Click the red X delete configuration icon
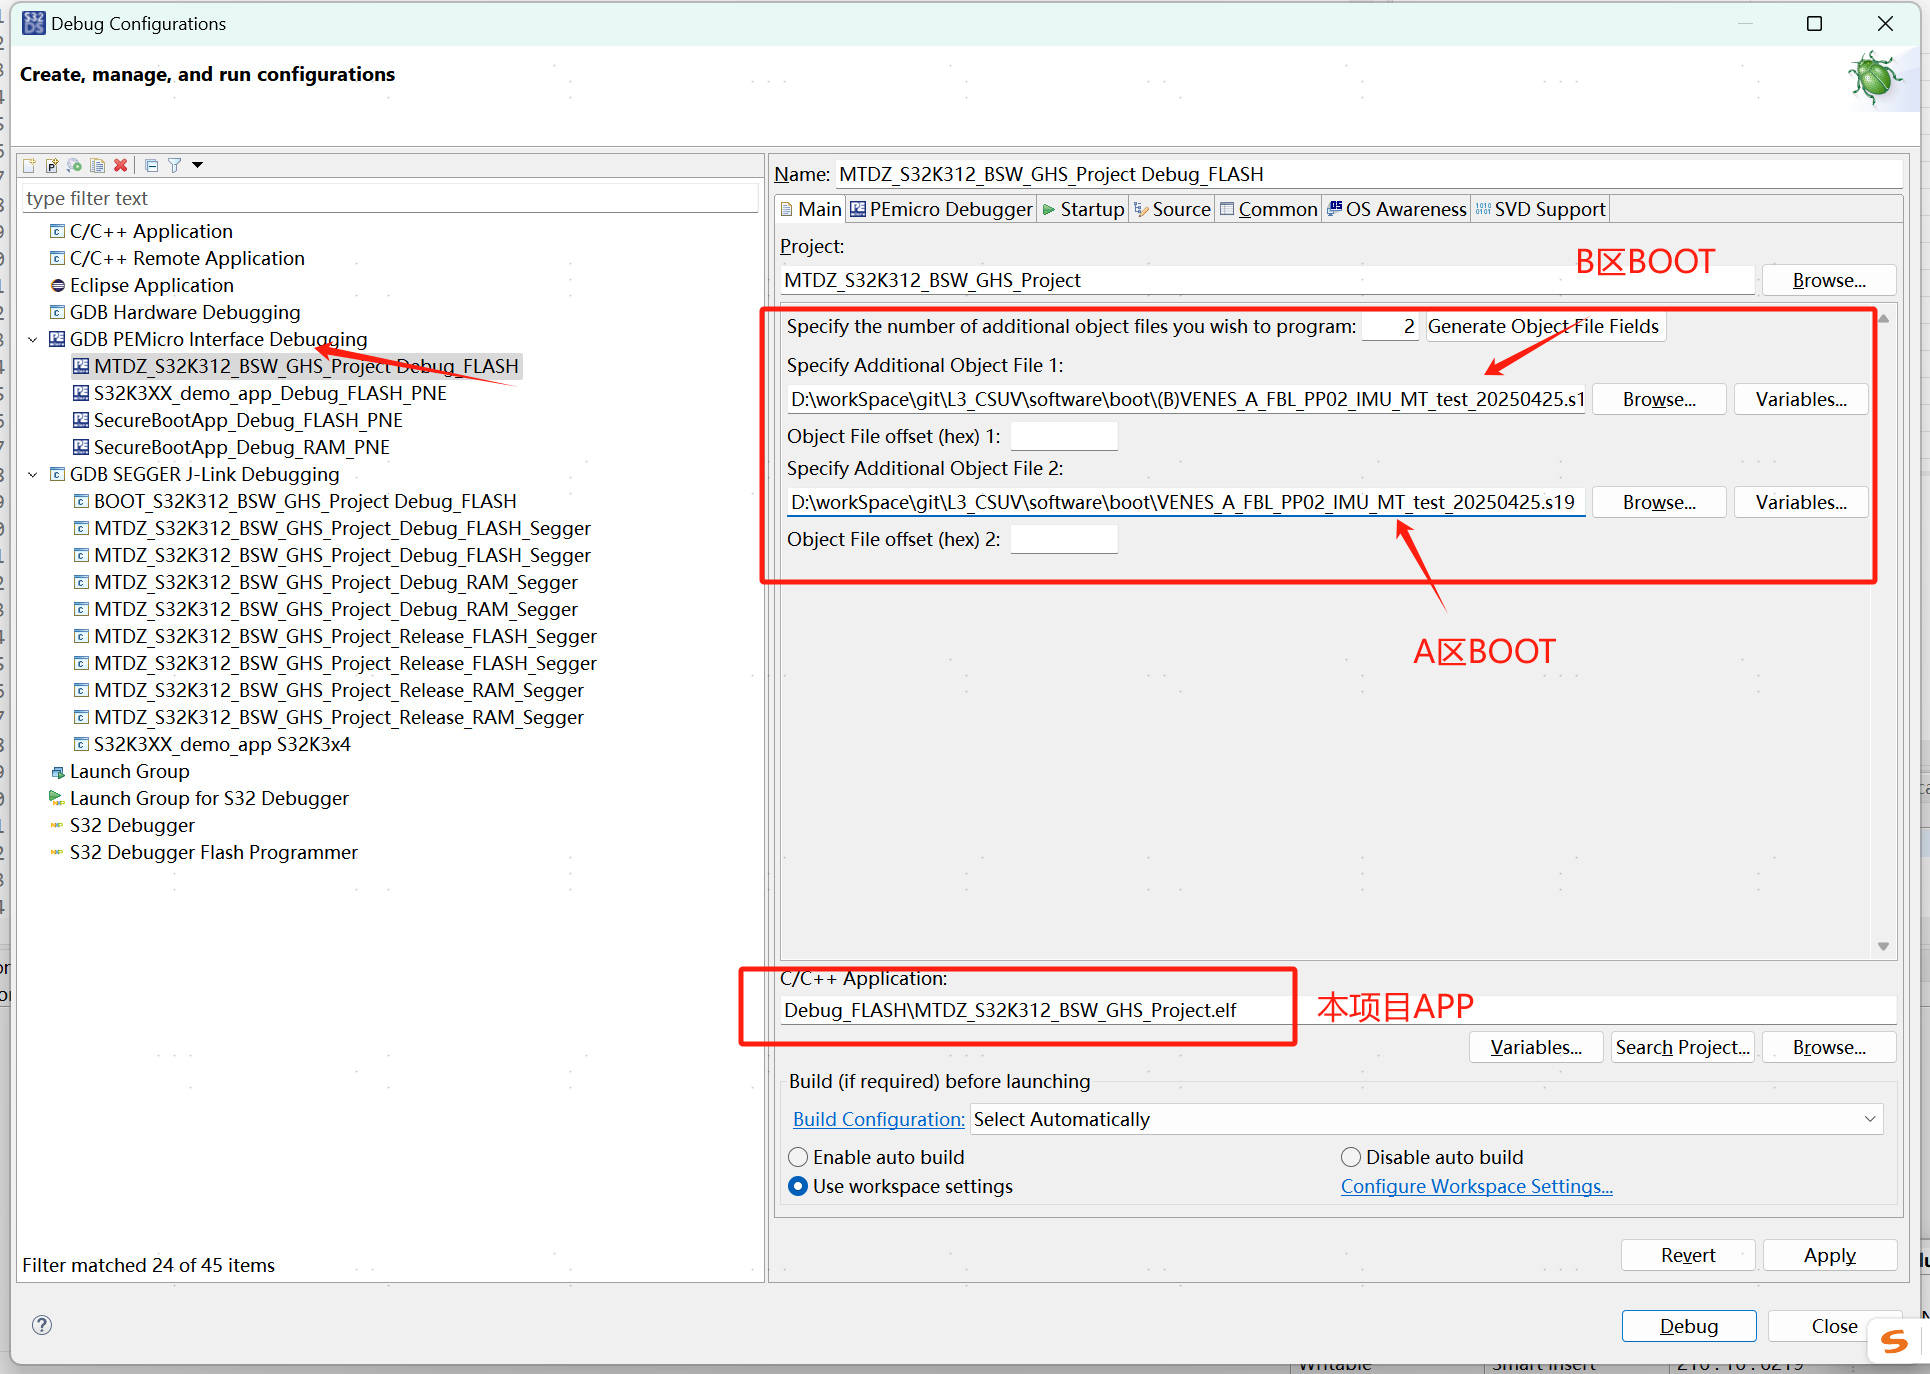Image resolution: width=1930 pixels, height=1374 pixels. coord(120,165)
